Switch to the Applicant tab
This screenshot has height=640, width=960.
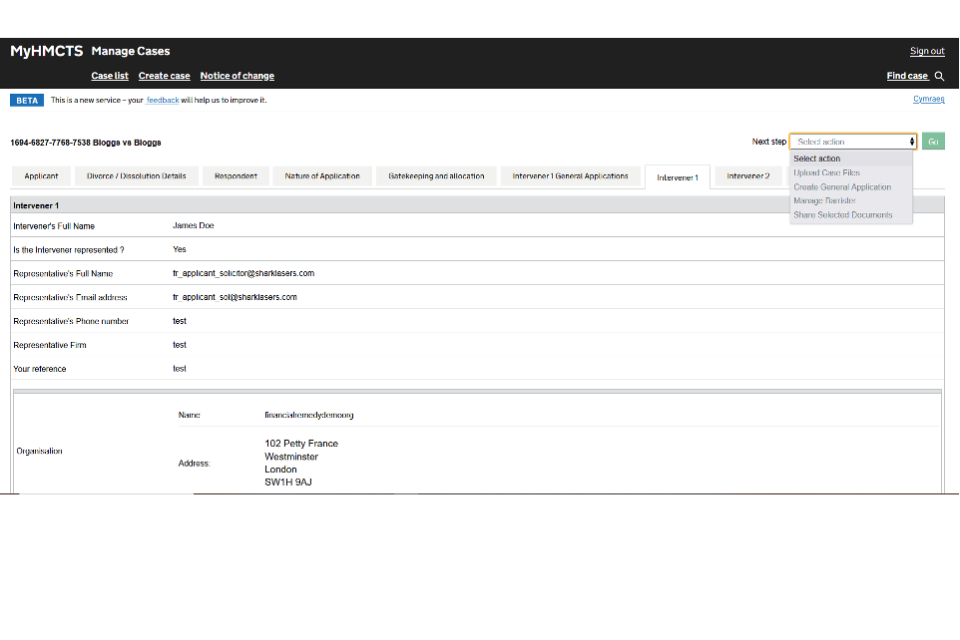[x=41, y=176]
